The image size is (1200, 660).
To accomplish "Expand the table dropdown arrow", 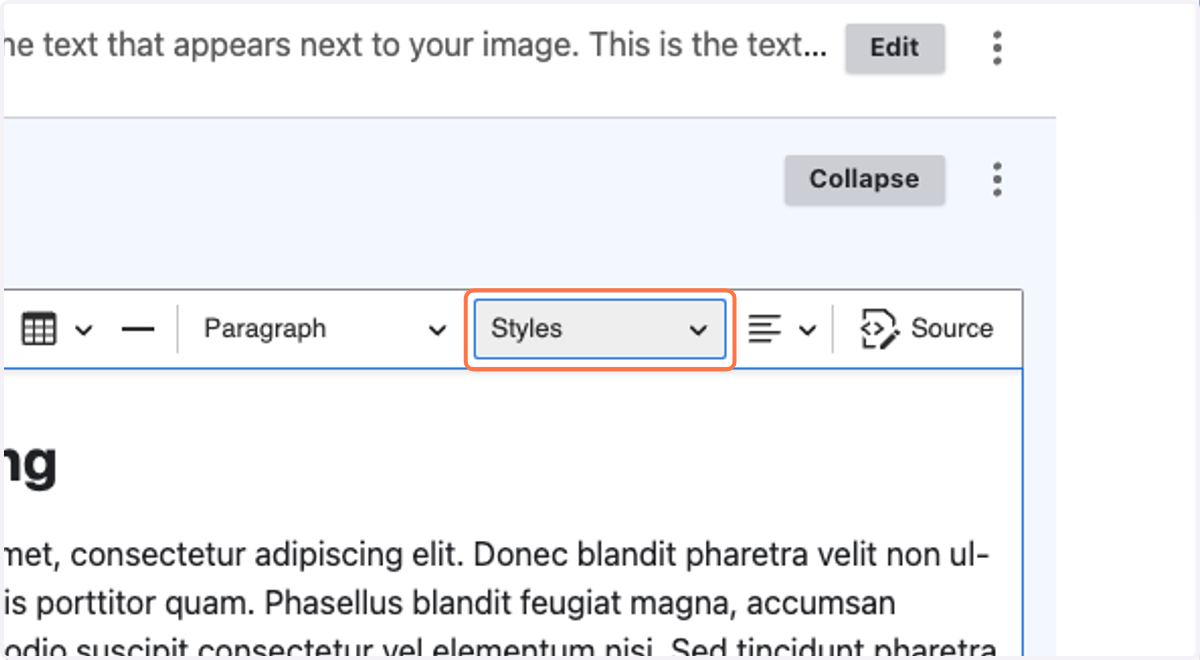I will pyautogui.click(x=84, y=330).
